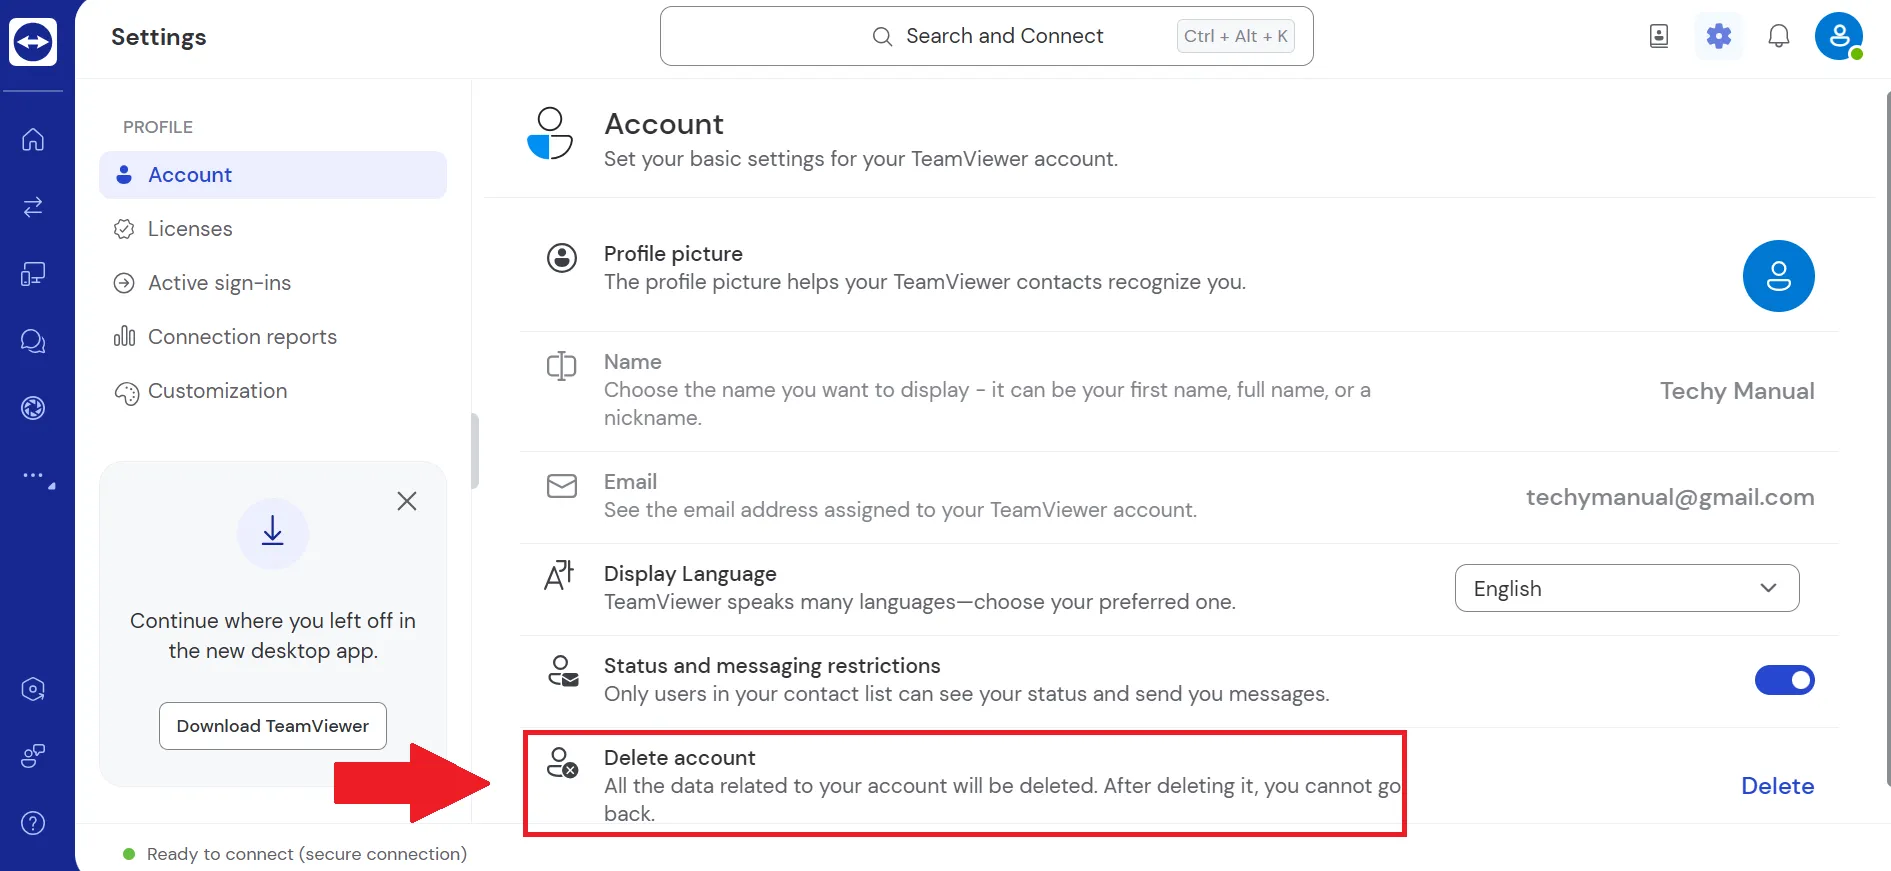
Task: Click the large profile picture avatar
Action: (1779, 276)
